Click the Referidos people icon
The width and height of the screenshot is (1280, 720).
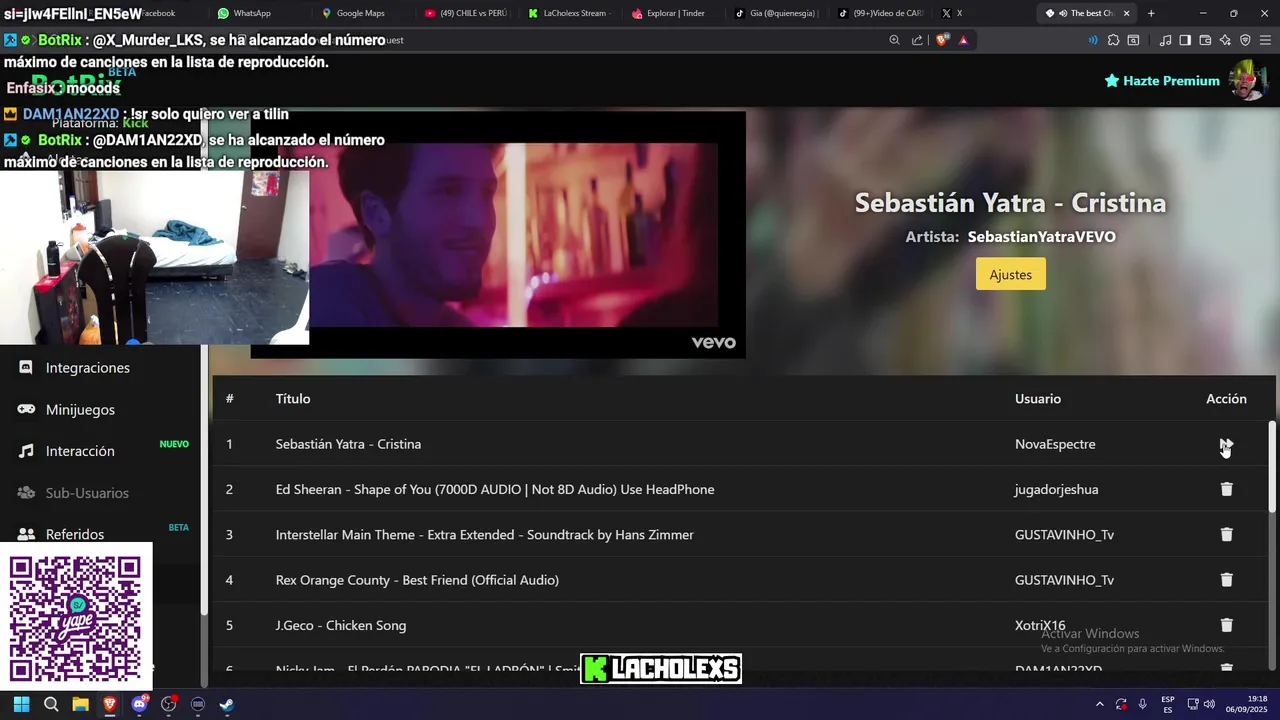click(26, 534)
